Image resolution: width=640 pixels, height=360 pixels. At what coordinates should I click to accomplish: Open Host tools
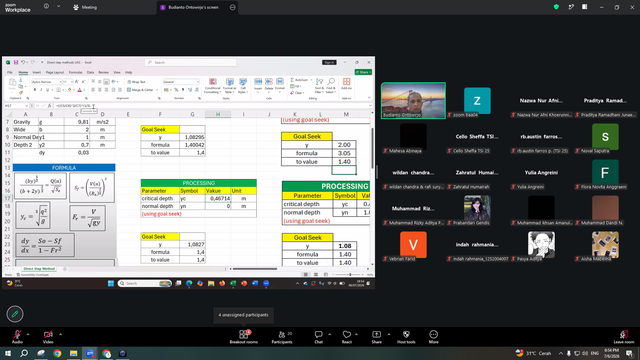406,337
